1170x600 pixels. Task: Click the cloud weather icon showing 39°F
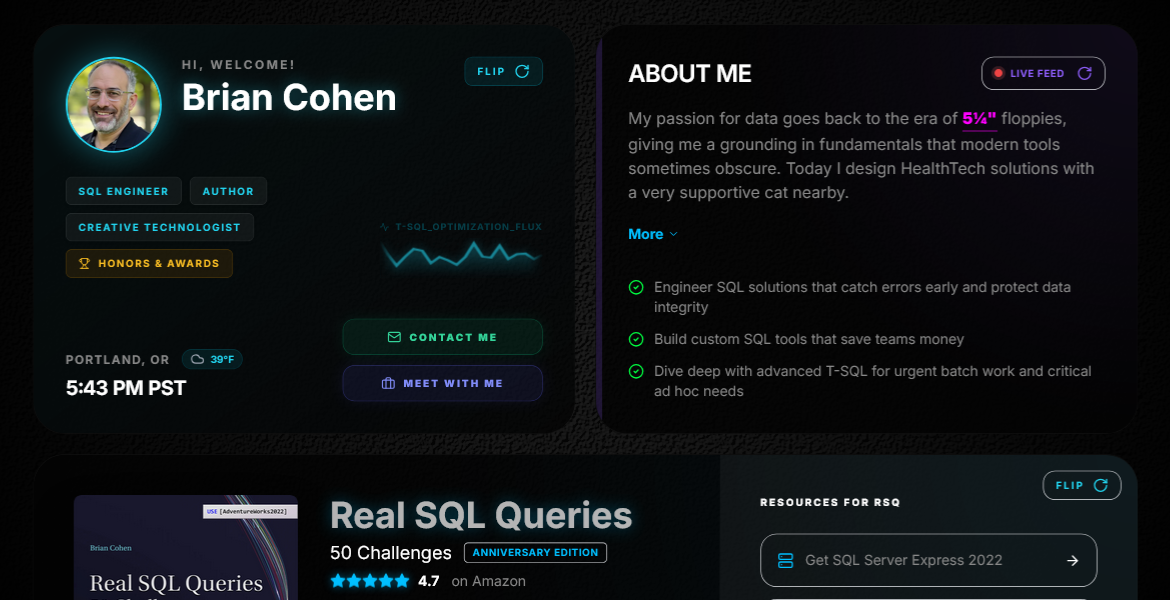tap(198, 359)
